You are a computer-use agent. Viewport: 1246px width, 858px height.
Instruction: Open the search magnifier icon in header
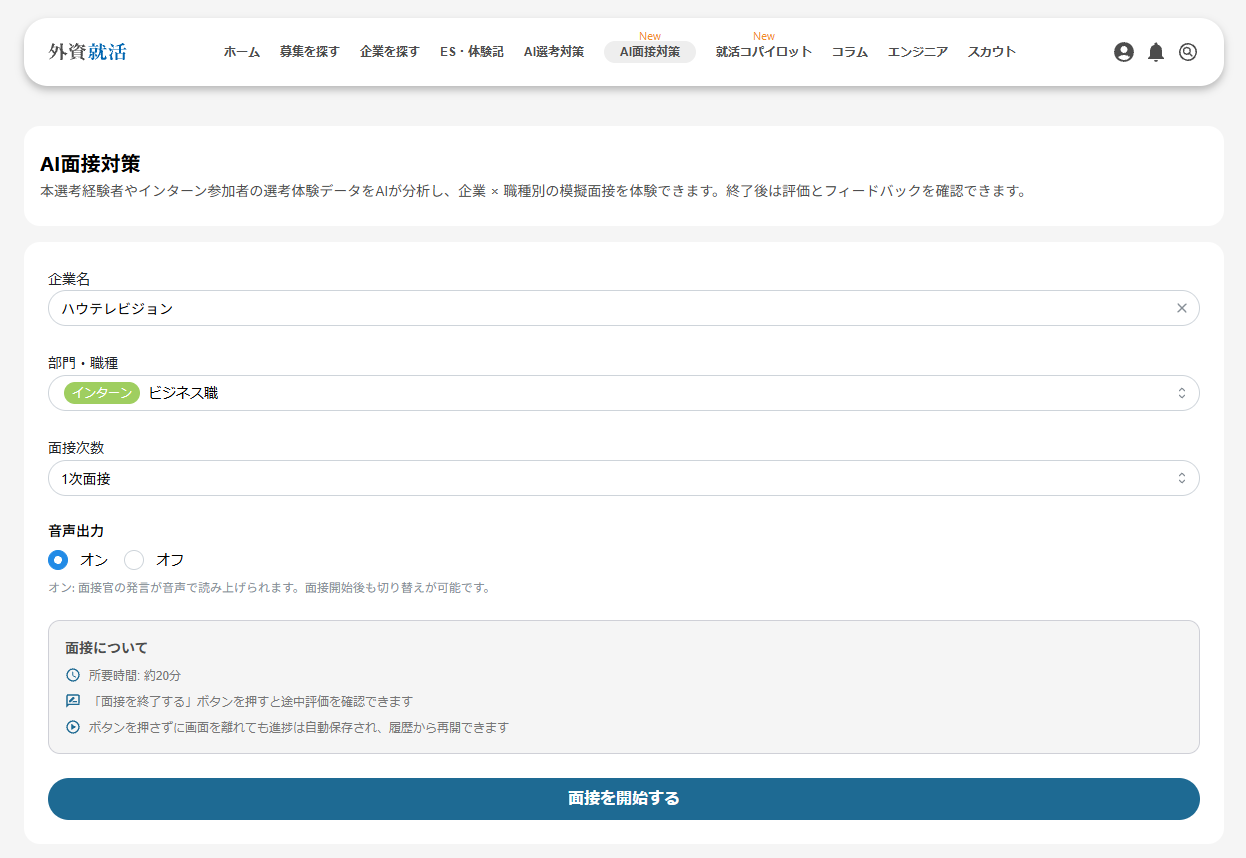[x=1188, y=52]
